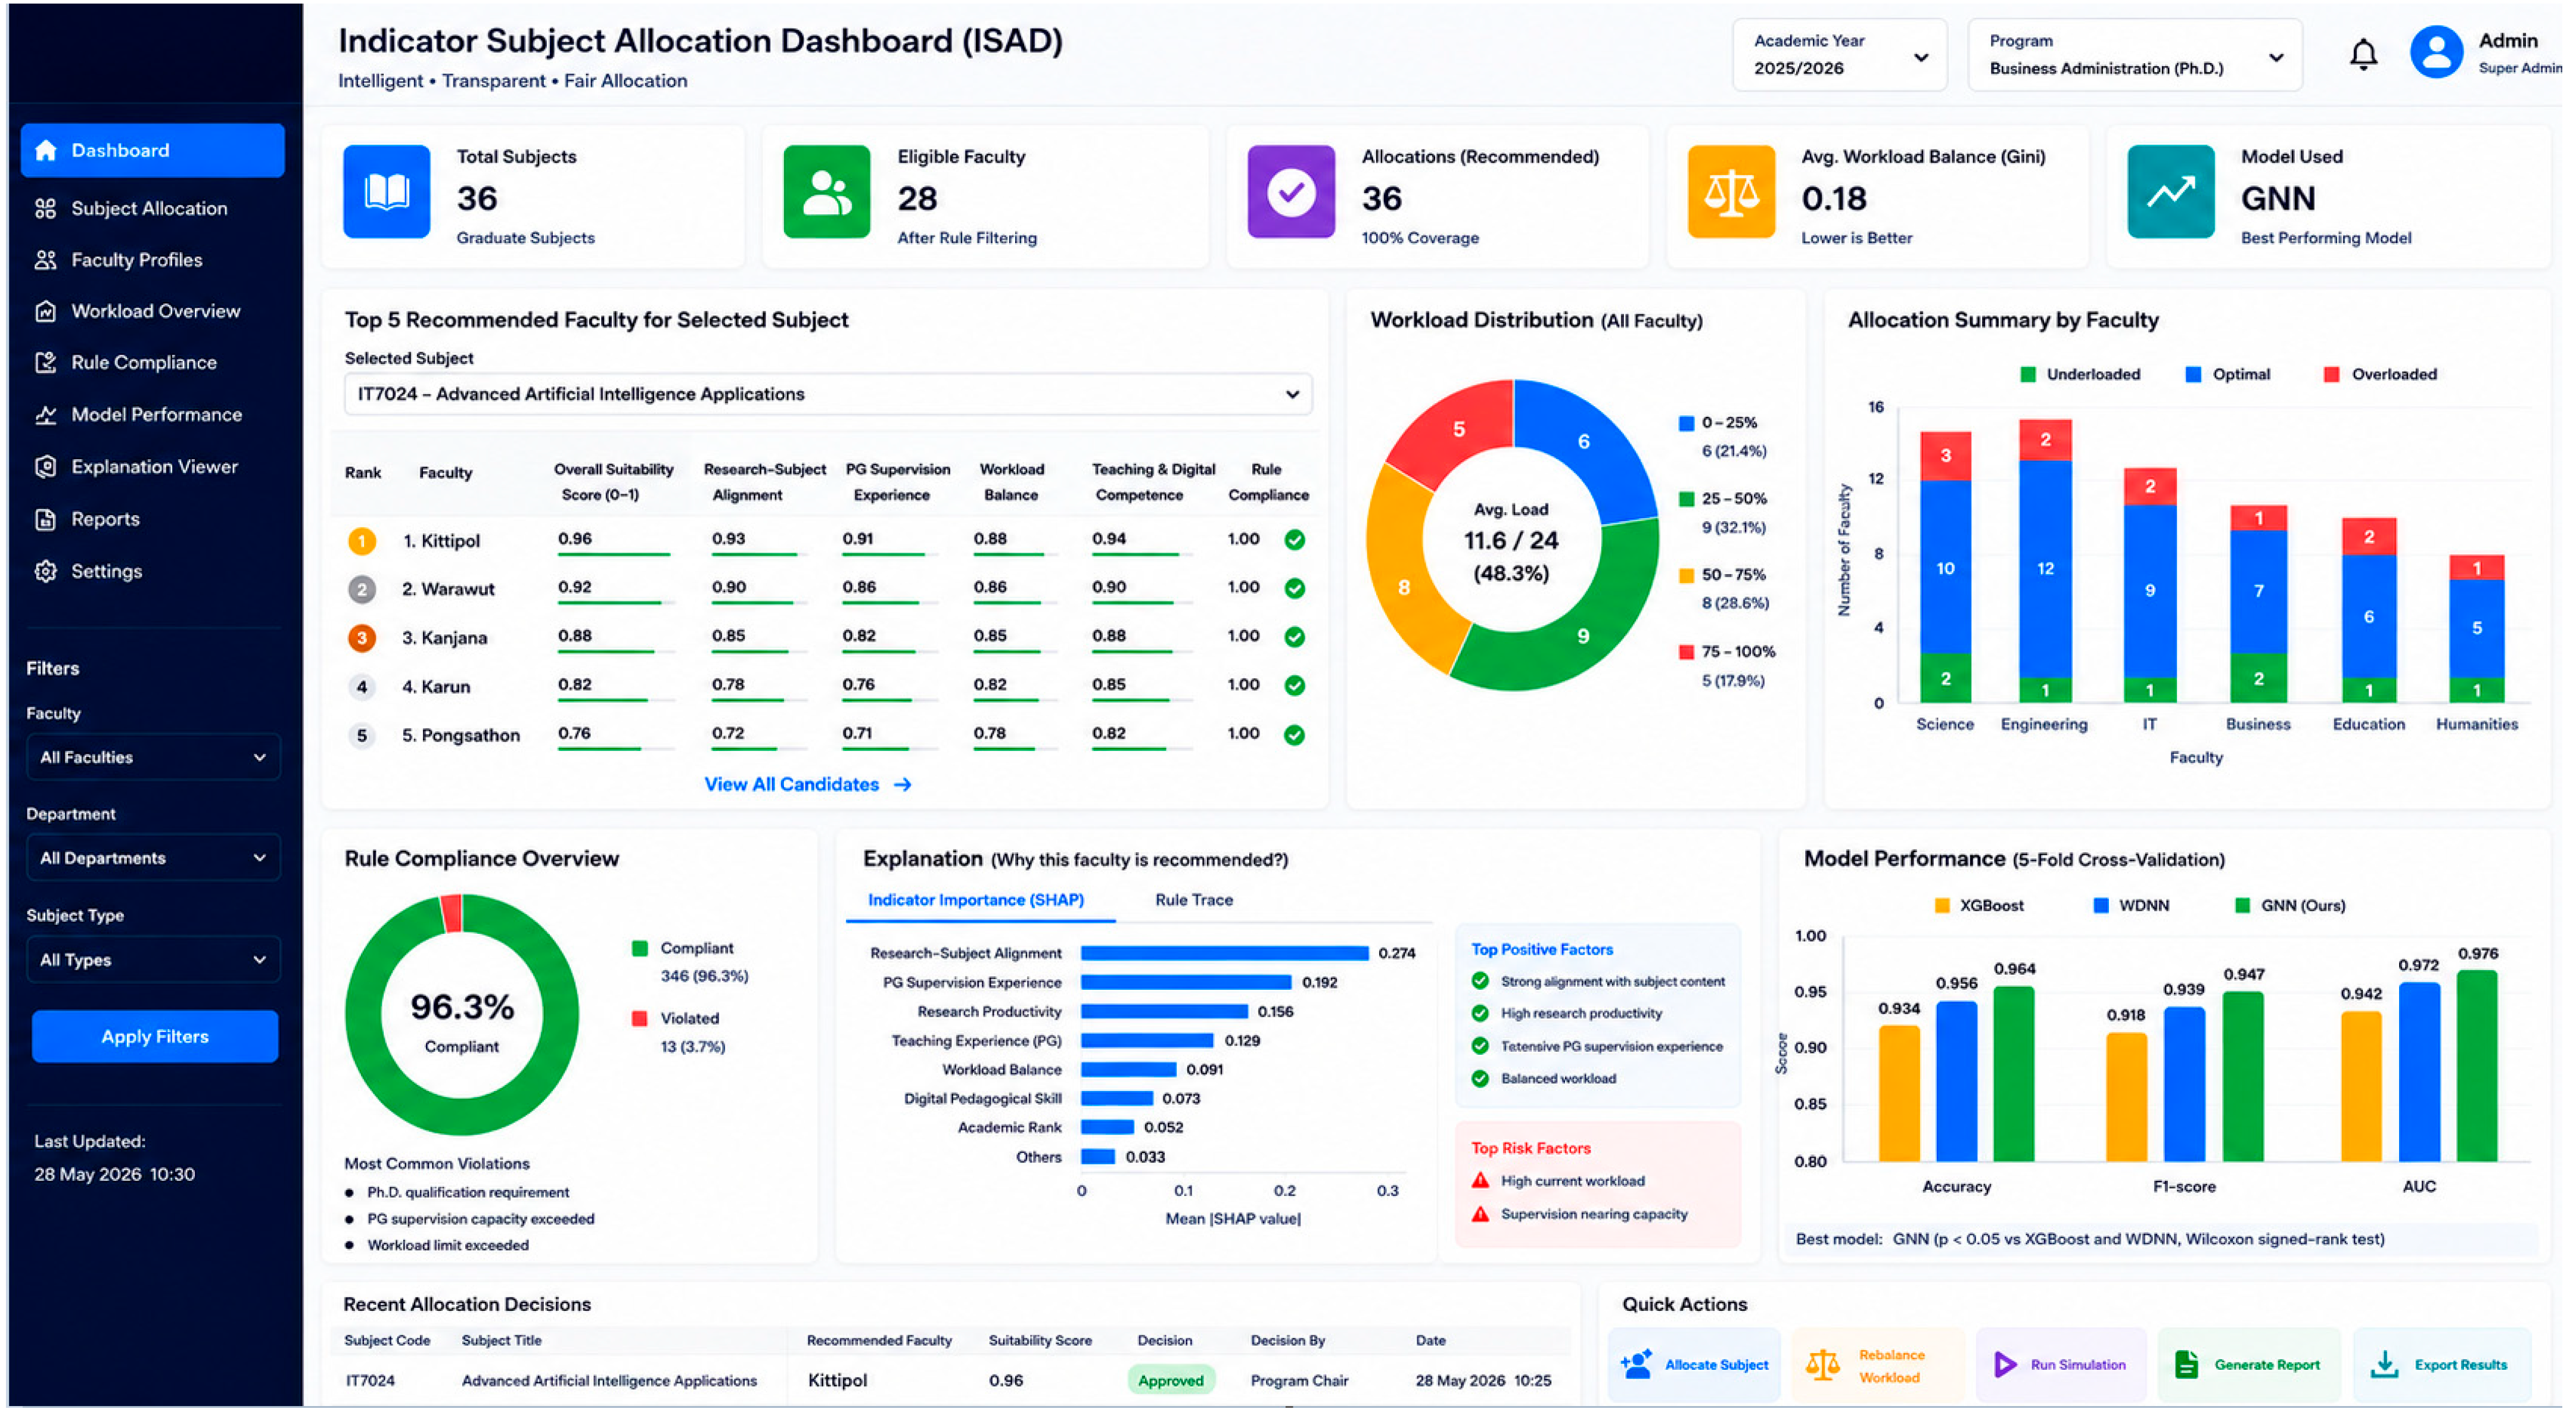Click the XGBoost orange legend swatch

tap(1941, 905)
